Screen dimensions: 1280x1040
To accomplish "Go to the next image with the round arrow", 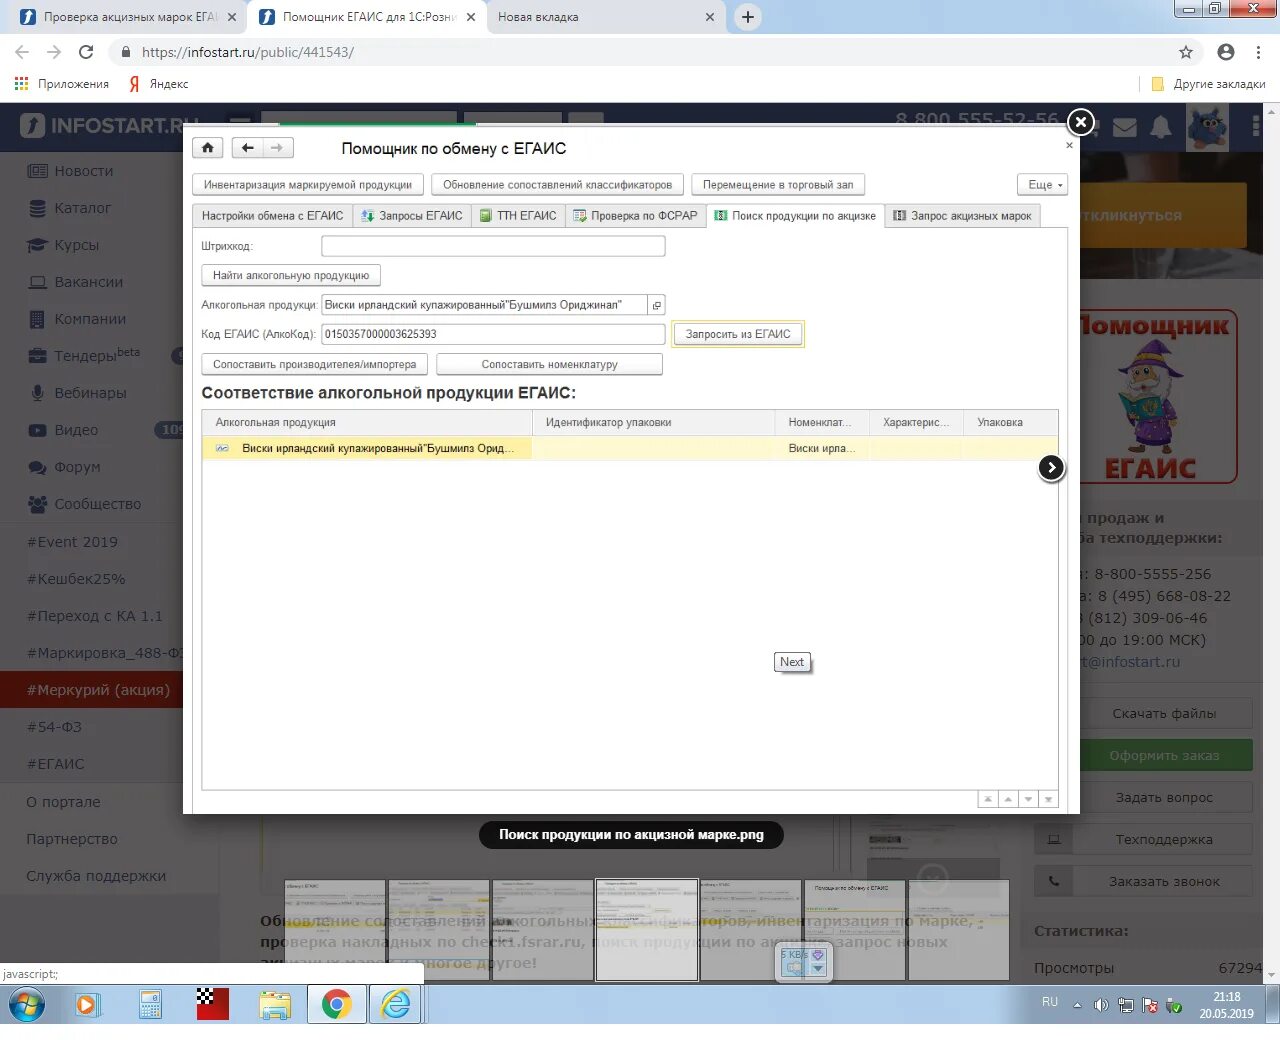I will click(x=1051, y=467).
